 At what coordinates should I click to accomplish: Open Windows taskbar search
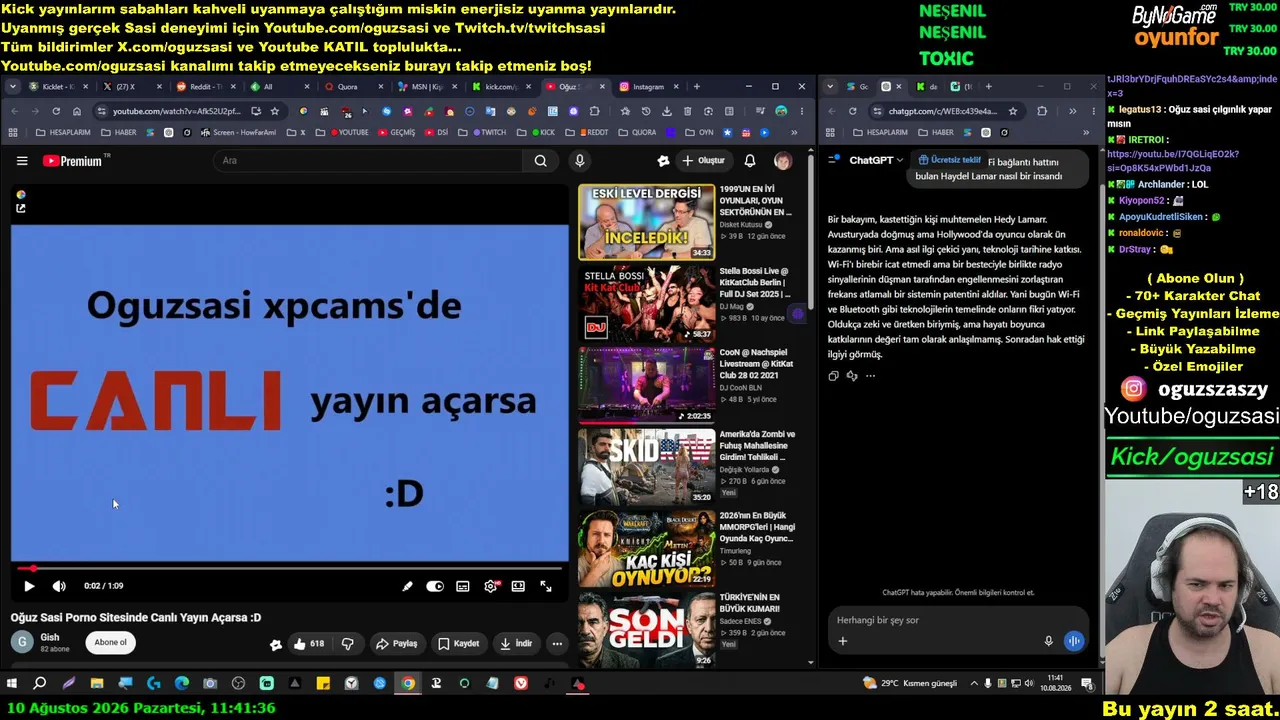pos(40,684)
